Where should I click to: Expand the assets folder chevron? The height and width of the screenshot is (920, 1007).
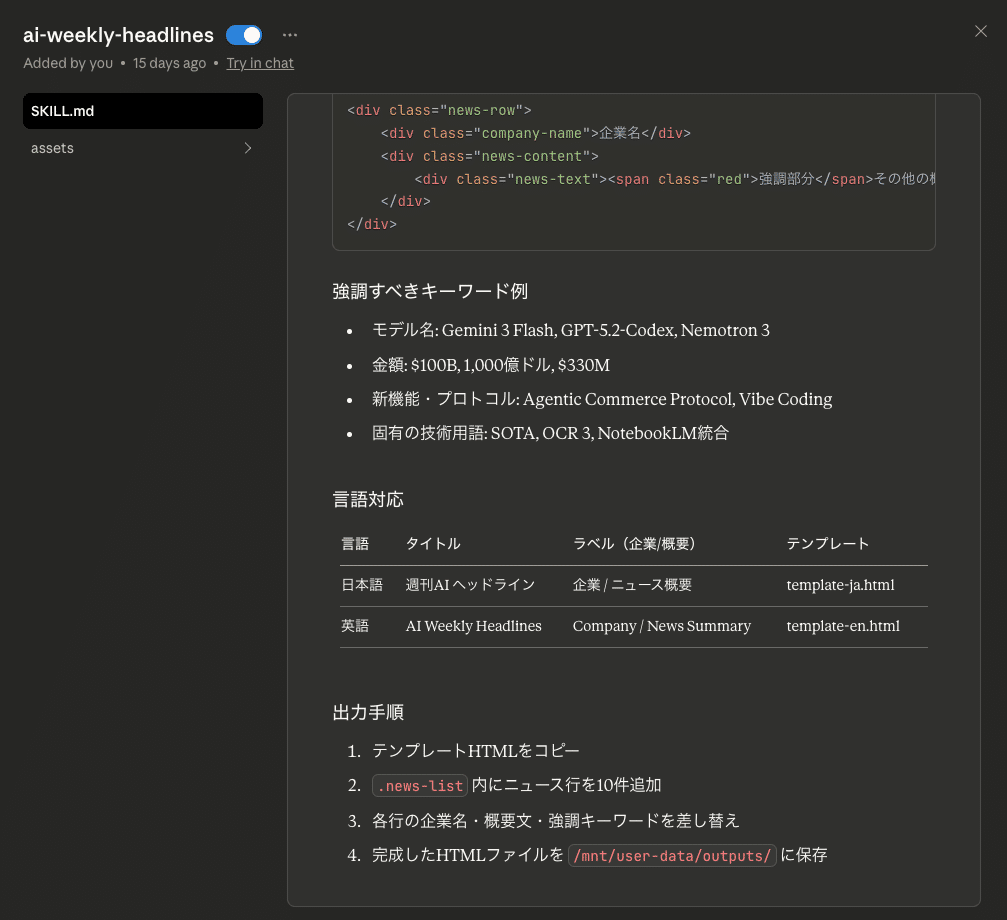[x=248, y=148]
